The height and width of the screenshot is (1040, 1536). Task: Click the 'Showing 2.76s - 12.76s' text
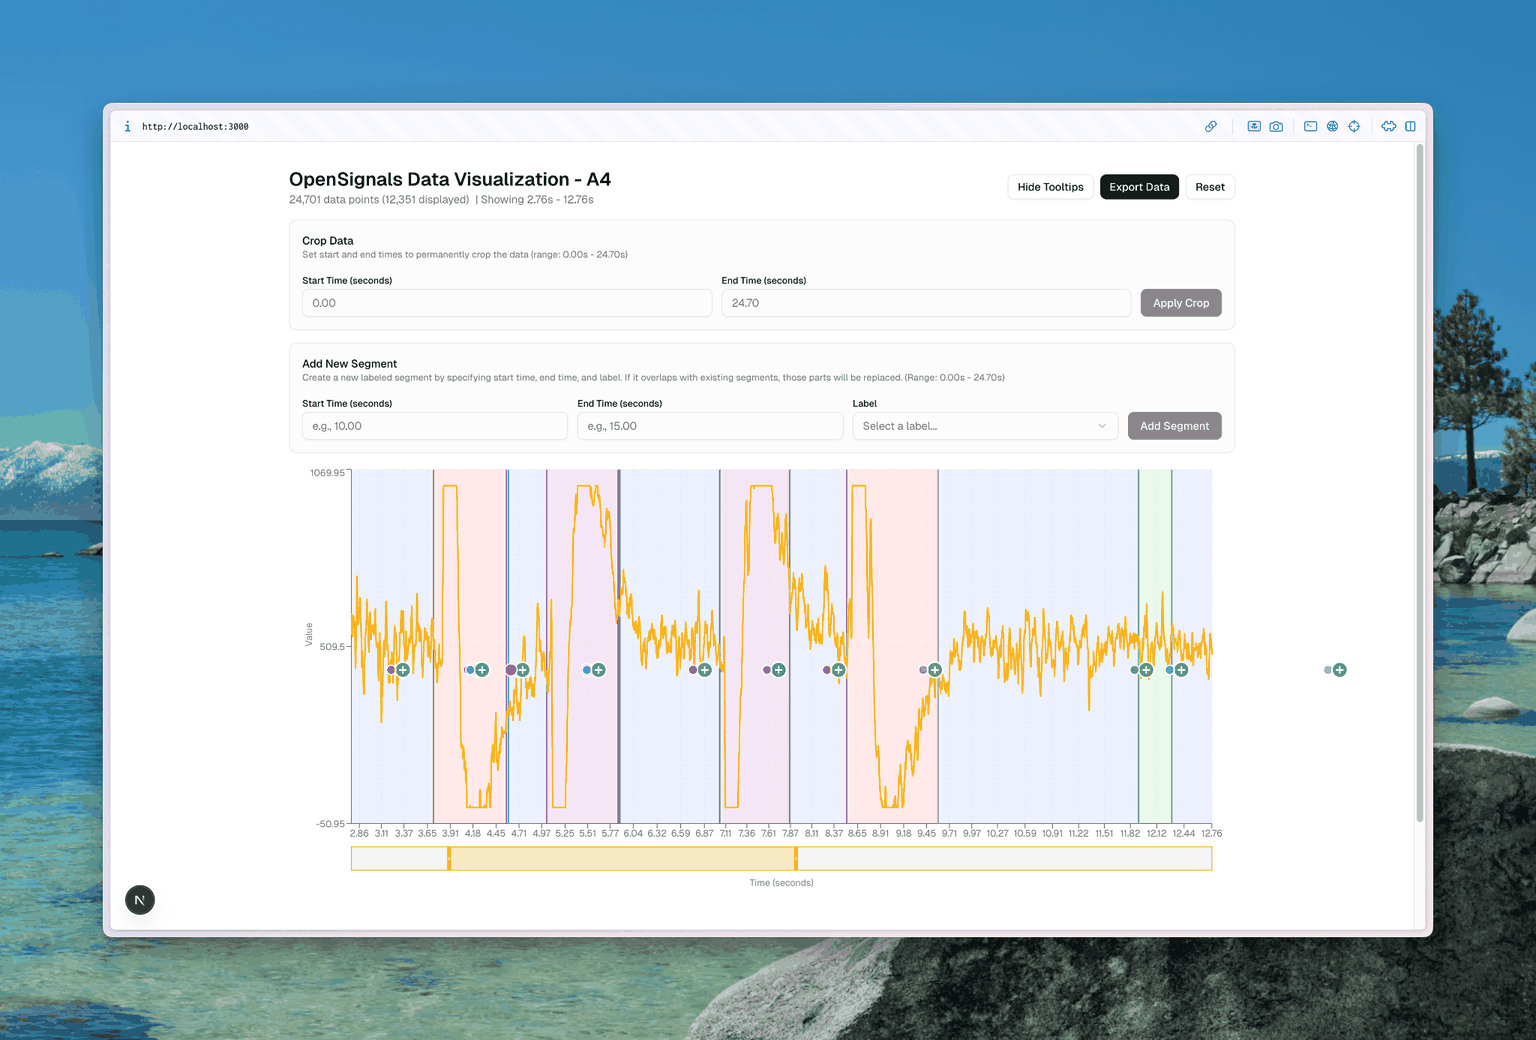coord(537,200)
